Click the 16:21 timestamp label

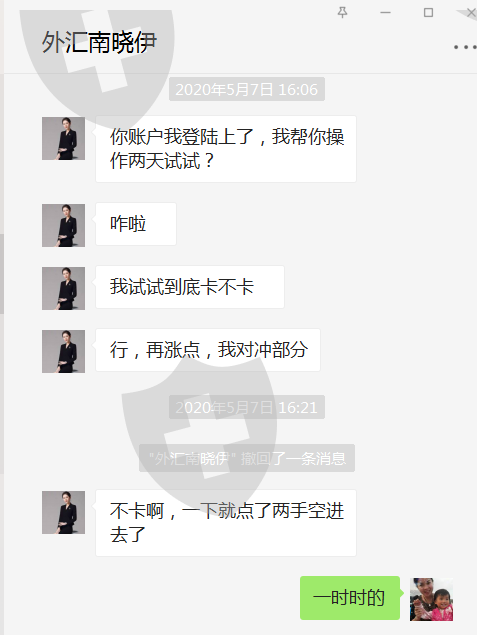pyautogui.click(x=247, y=407)
